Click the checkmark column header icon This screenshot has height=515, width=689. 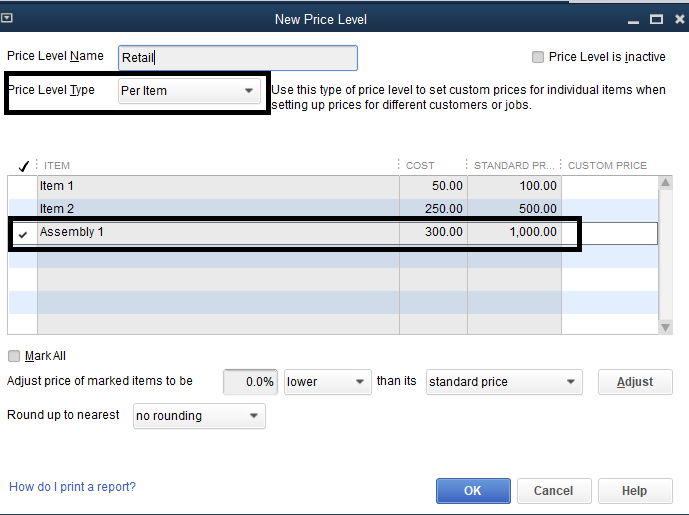tap(23, 166)
